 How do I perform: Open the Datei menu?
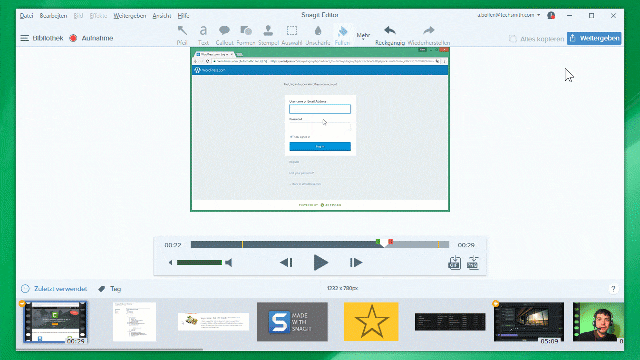(27, 16)
